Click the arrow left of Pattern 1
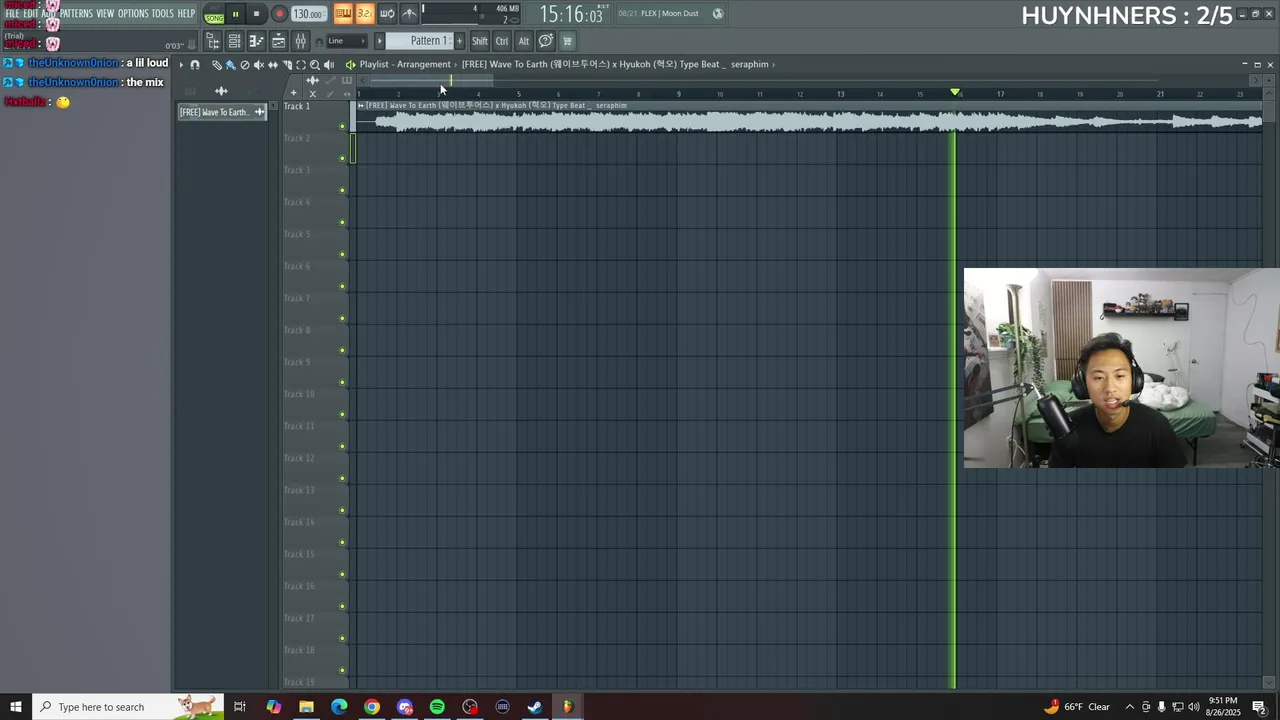This screenshot has width=1280, height=720. tap(379, 41)
